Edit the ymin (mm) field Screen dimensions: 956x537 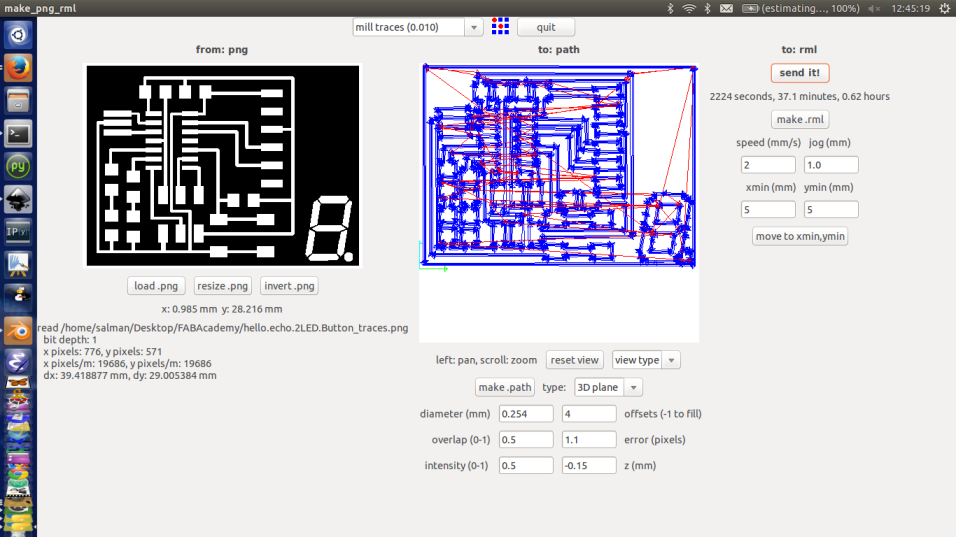pos(830,209)
